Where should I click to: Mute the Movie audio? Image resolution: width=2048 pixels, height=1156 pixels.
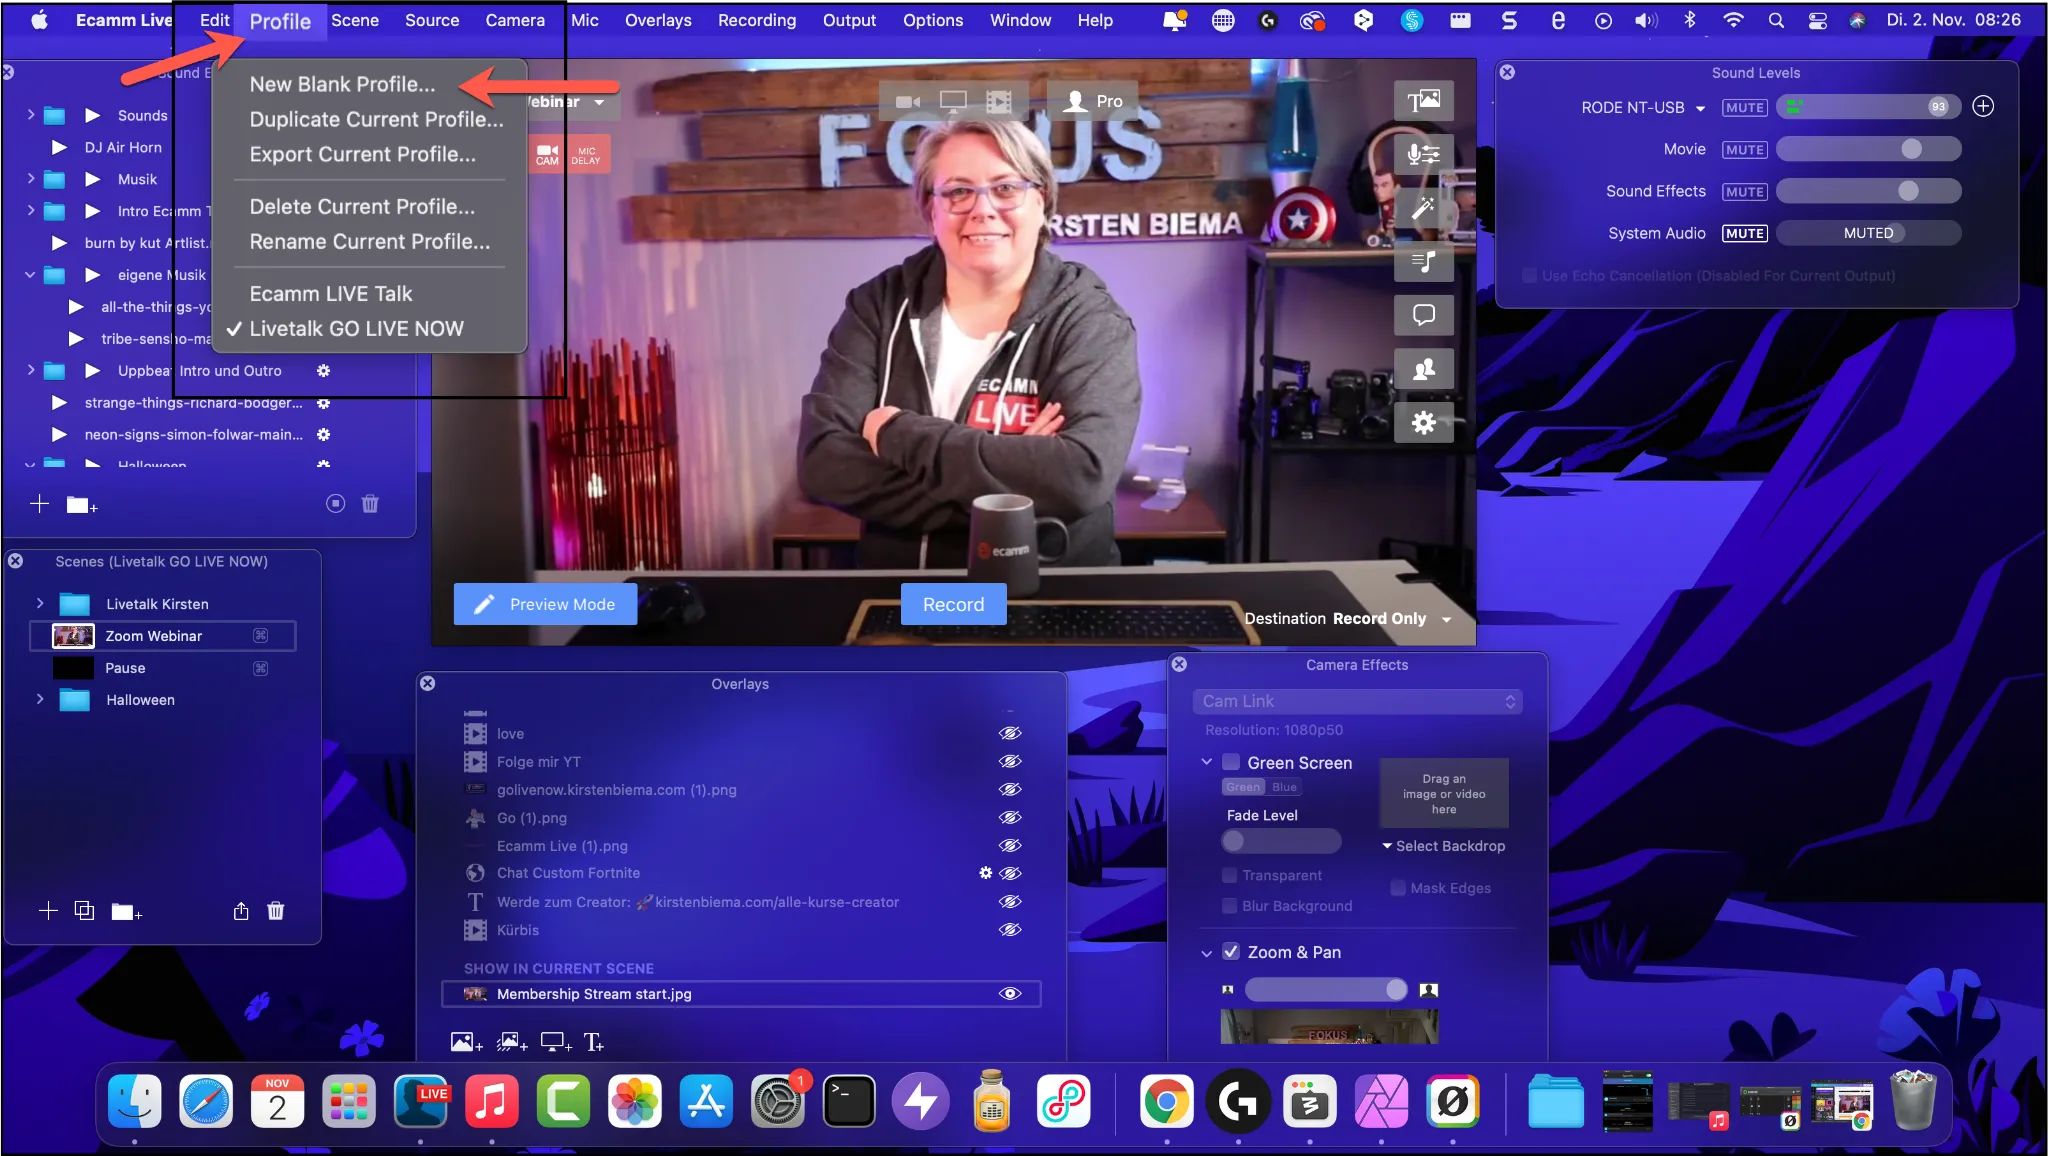coord(1744,149)
